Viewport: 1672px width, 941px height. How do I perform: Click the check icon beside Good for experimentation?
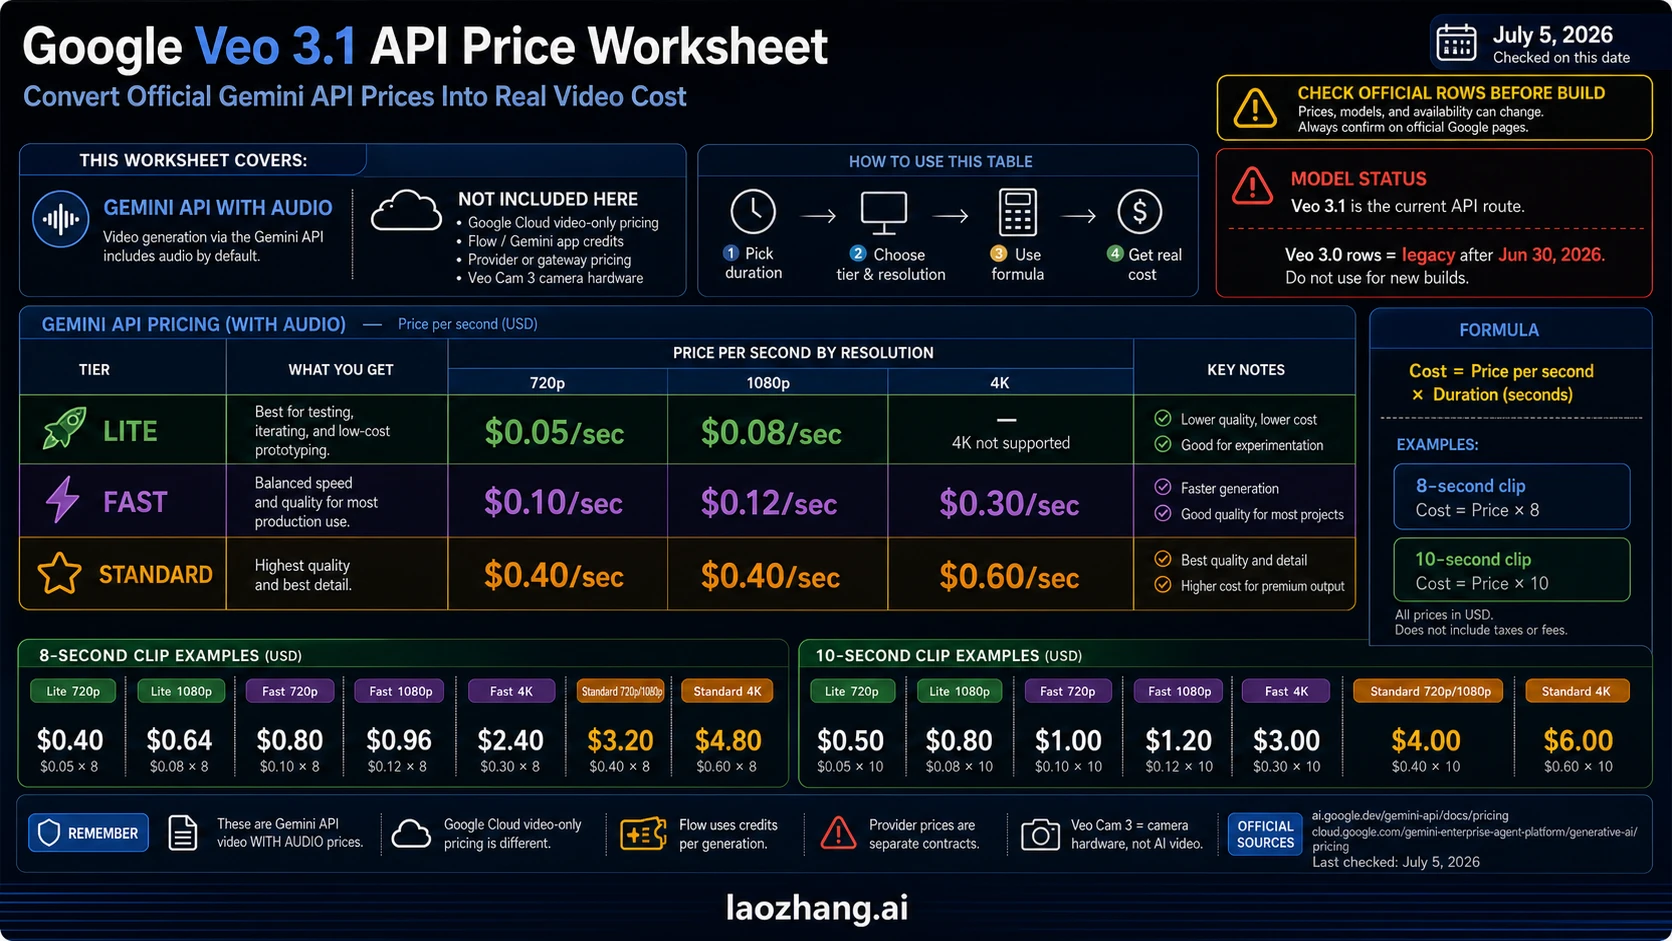(1162, 444)
